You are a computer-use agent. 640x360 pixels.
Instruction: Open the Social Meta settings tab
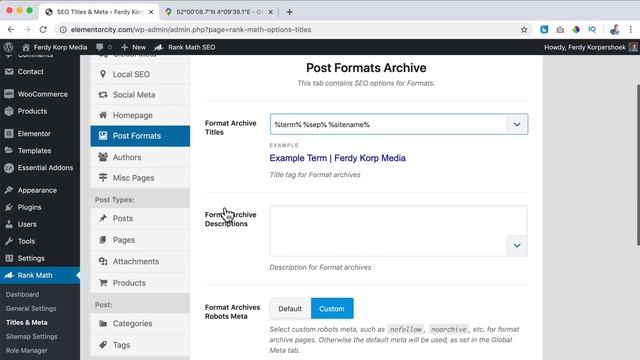point(140,95)
